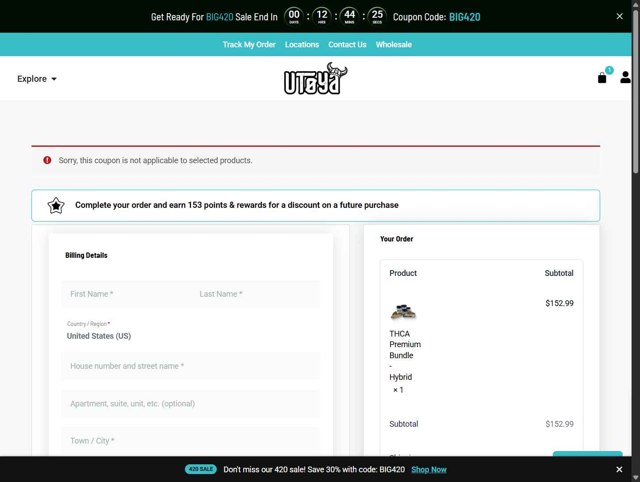This screenshot has width=640, height=482.
Task: Click the THCA Premium Bundle - Hybrid product name
Action: tap(405, 355)
